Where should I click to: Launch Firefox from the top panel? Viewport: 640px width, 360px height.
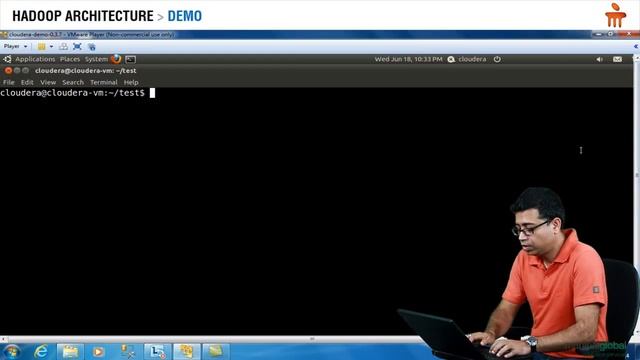click(116, 59)
